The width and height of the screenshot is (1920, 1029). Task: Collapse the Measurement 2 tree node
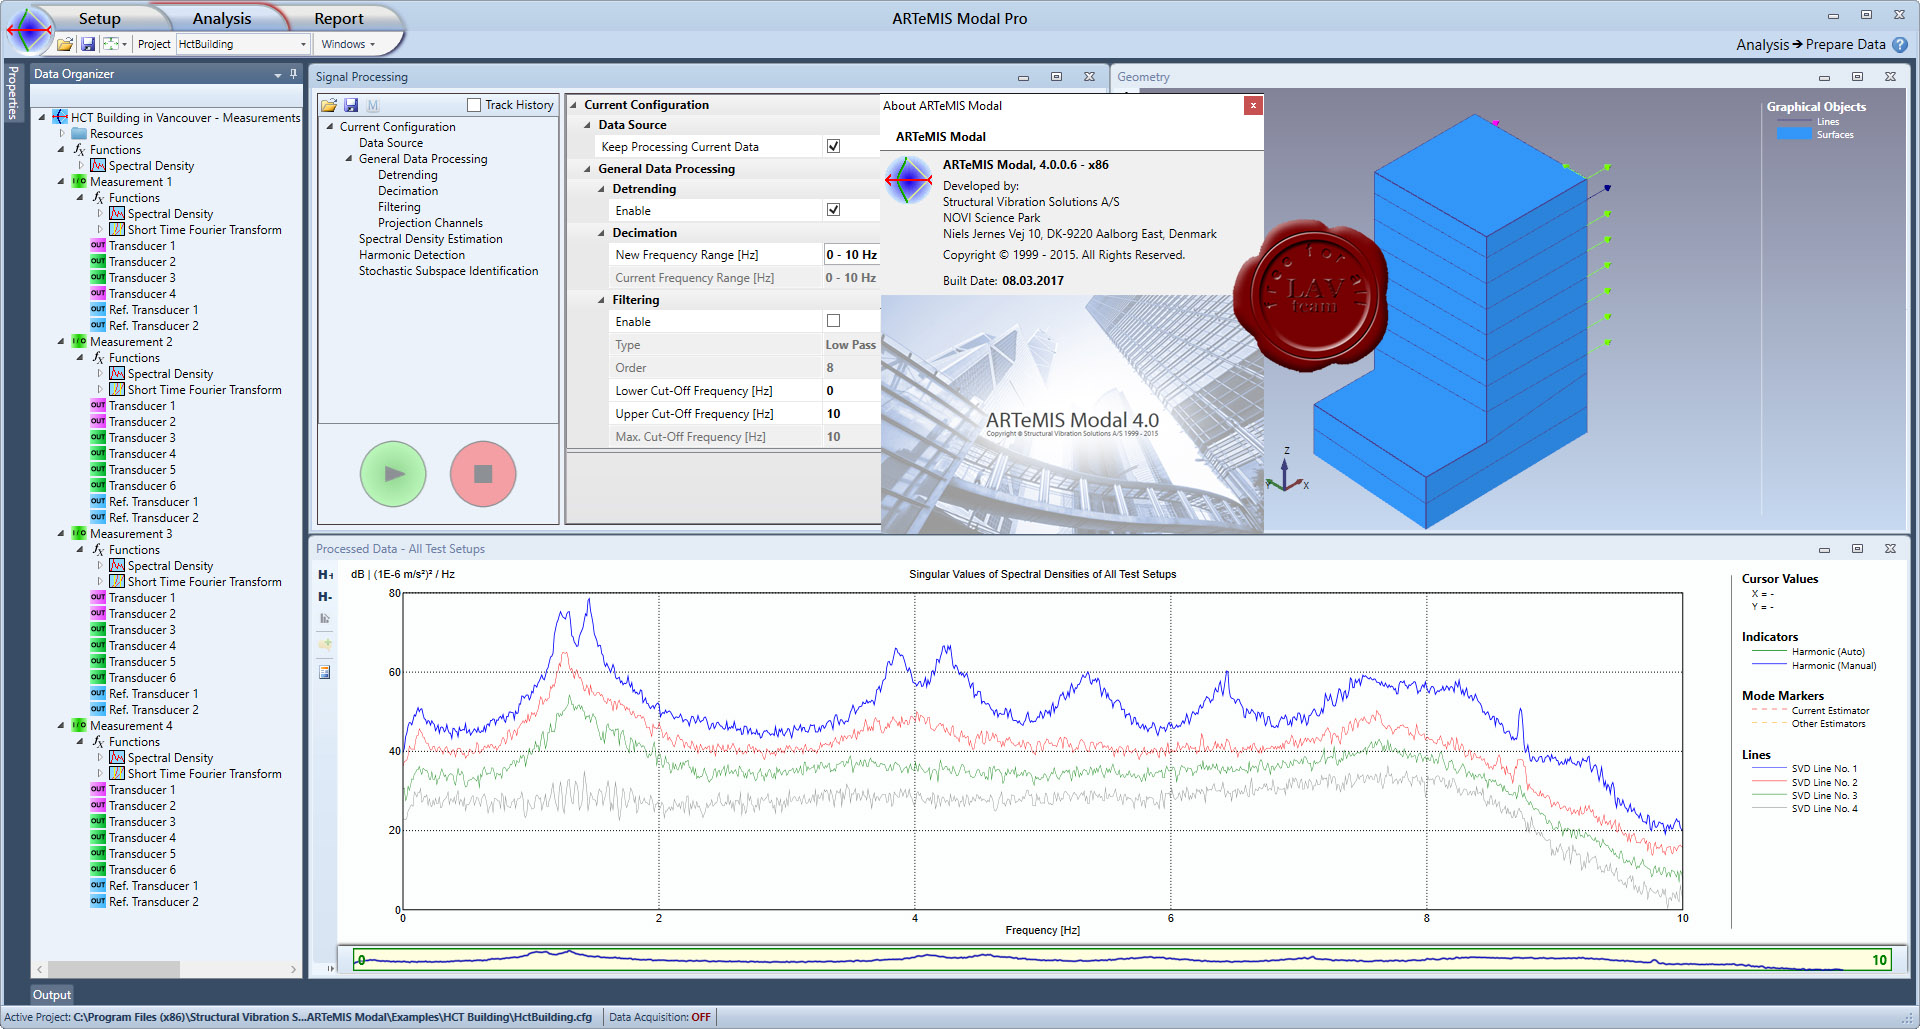[x=61, y=342]
